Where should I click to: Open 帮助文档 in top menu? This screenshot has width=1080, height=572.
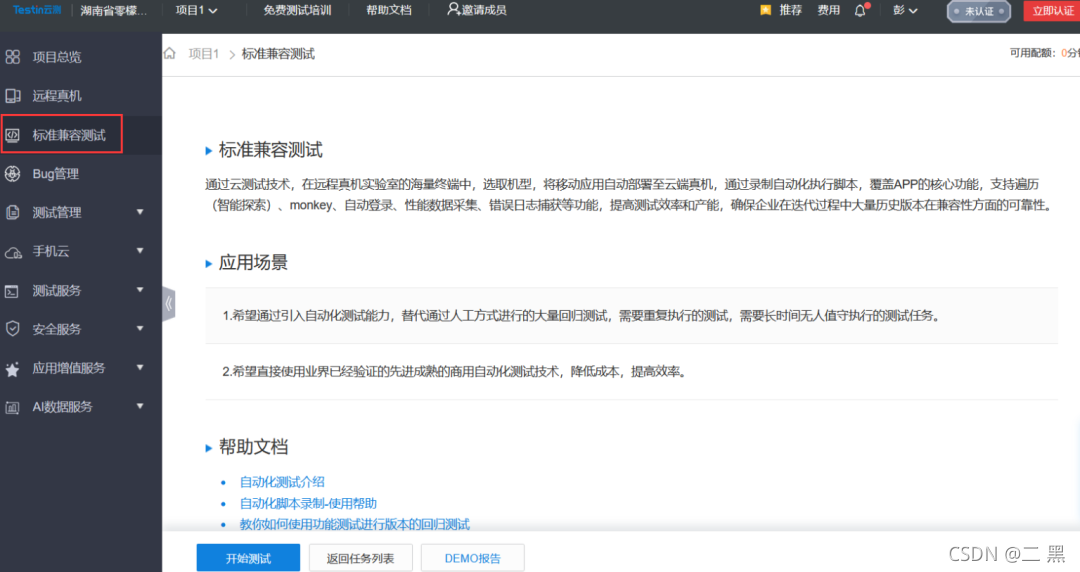(x=389, y=10)
